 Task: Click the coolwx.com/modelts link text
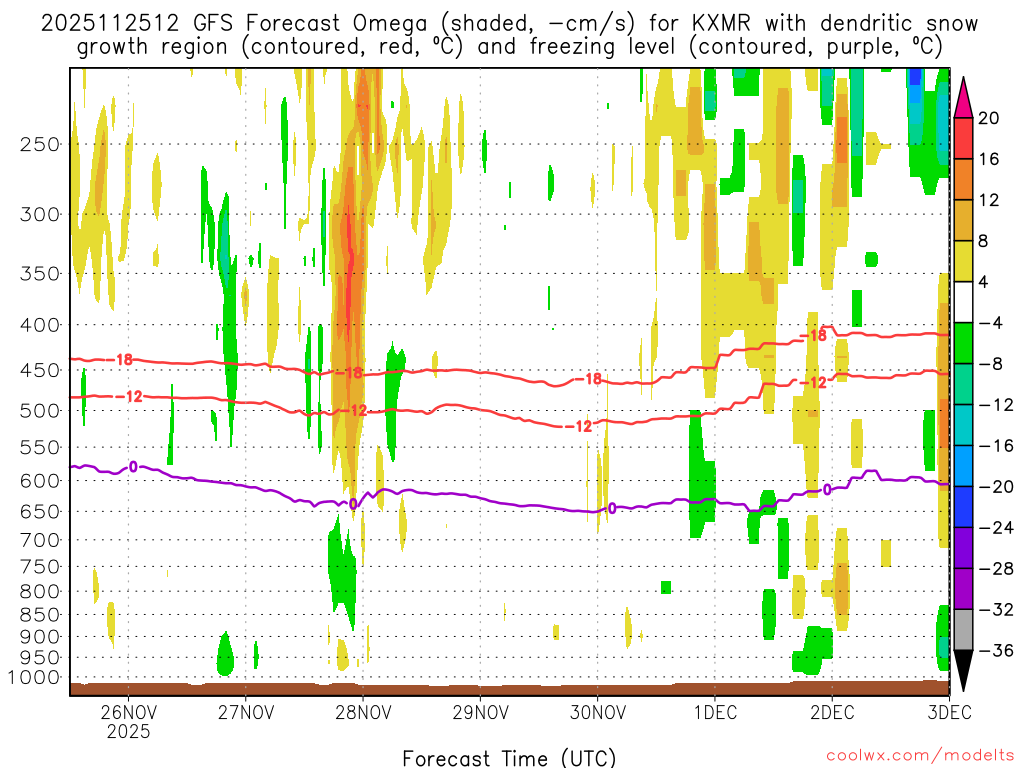pos(920,756)
